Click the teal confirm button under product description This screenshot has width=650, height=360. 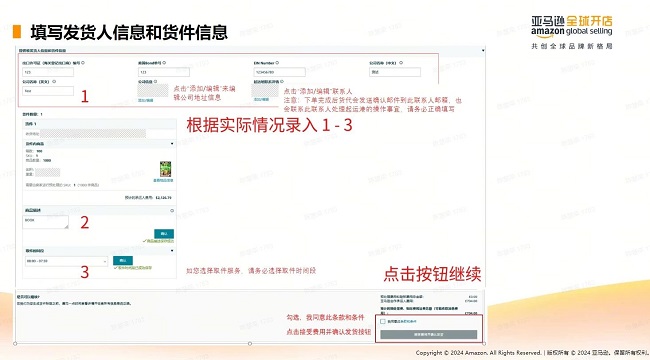(x=164, y=234)
